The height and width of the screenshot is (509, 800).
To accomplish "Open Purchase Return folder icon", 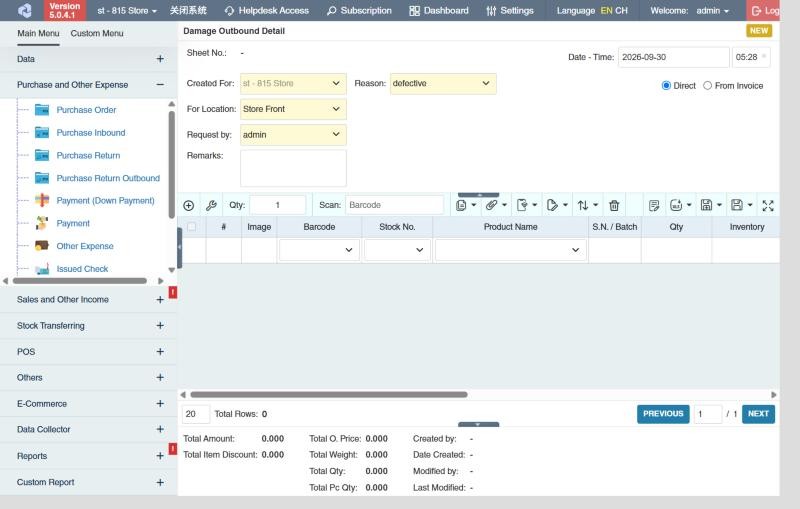I will [42, 155].
